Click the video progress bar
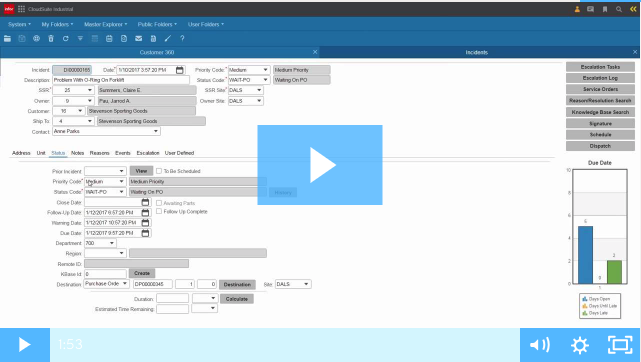 point(285,345)
